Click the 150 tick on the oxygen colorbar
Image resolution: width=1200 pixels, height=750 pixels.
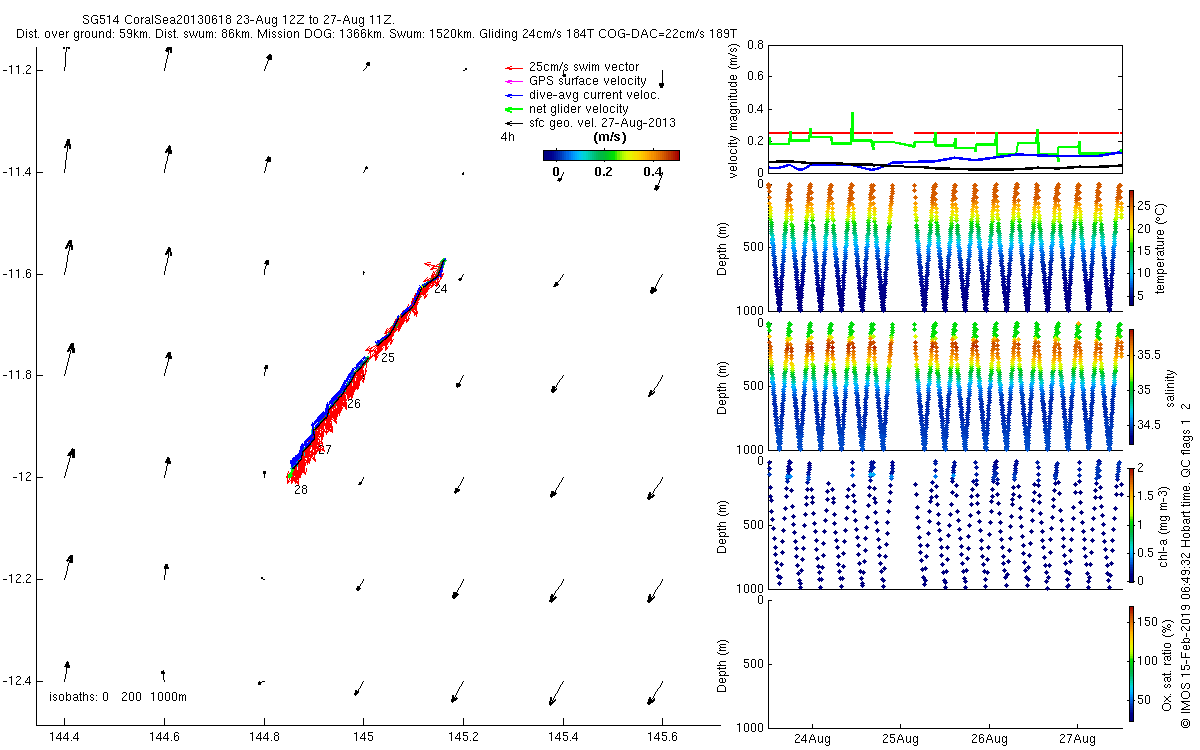click(x=1149, y=622)
